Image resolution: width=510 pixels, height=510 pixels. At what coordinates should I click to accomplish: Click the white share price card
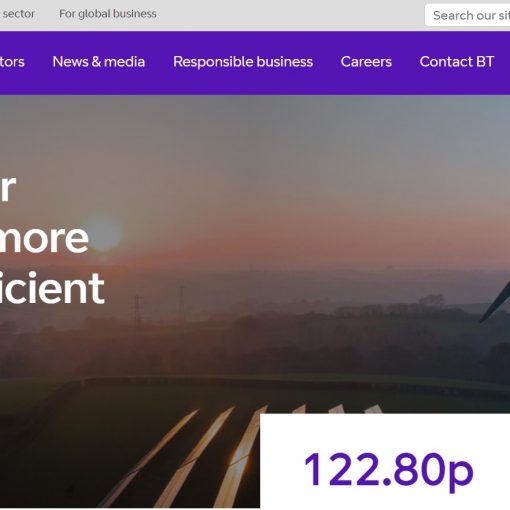(385, 461)
